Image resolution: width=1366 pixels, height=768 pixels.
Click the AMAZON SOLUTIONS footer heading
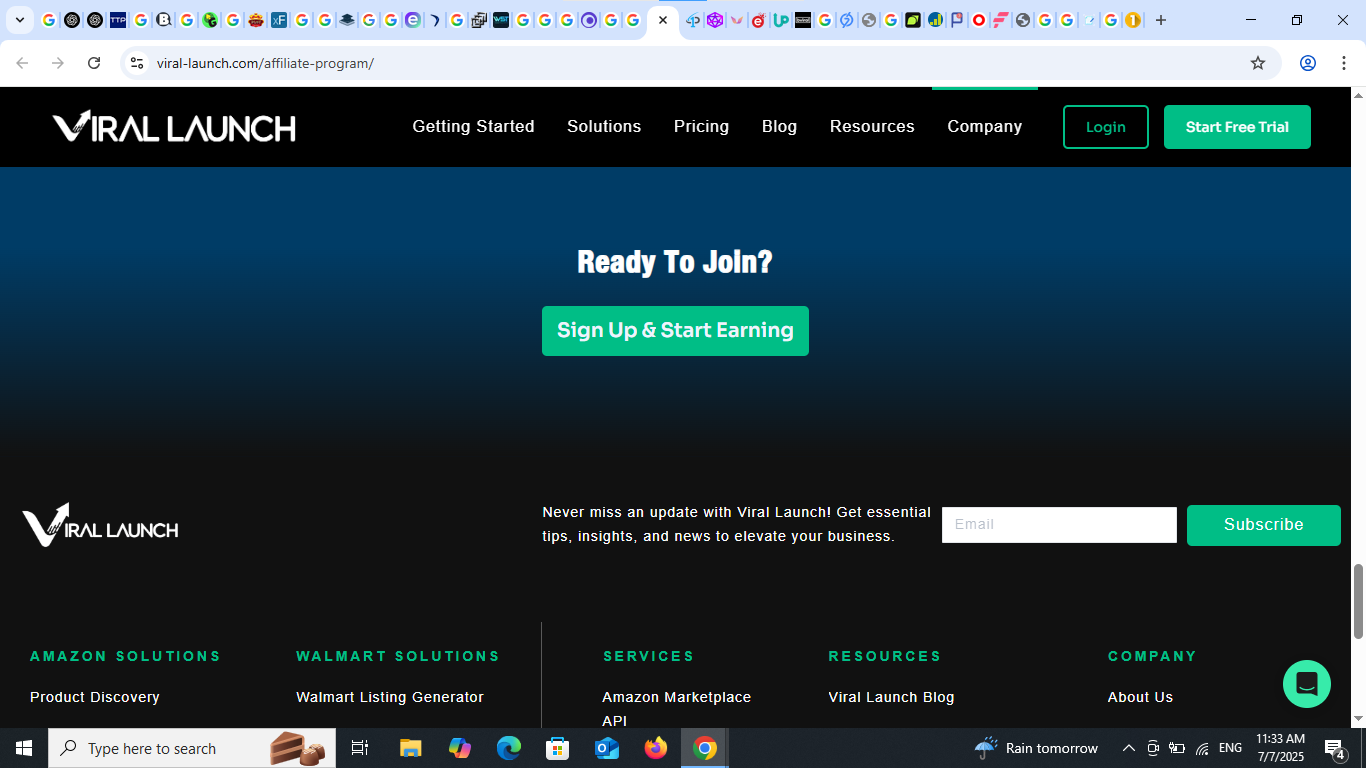point(125,656)
